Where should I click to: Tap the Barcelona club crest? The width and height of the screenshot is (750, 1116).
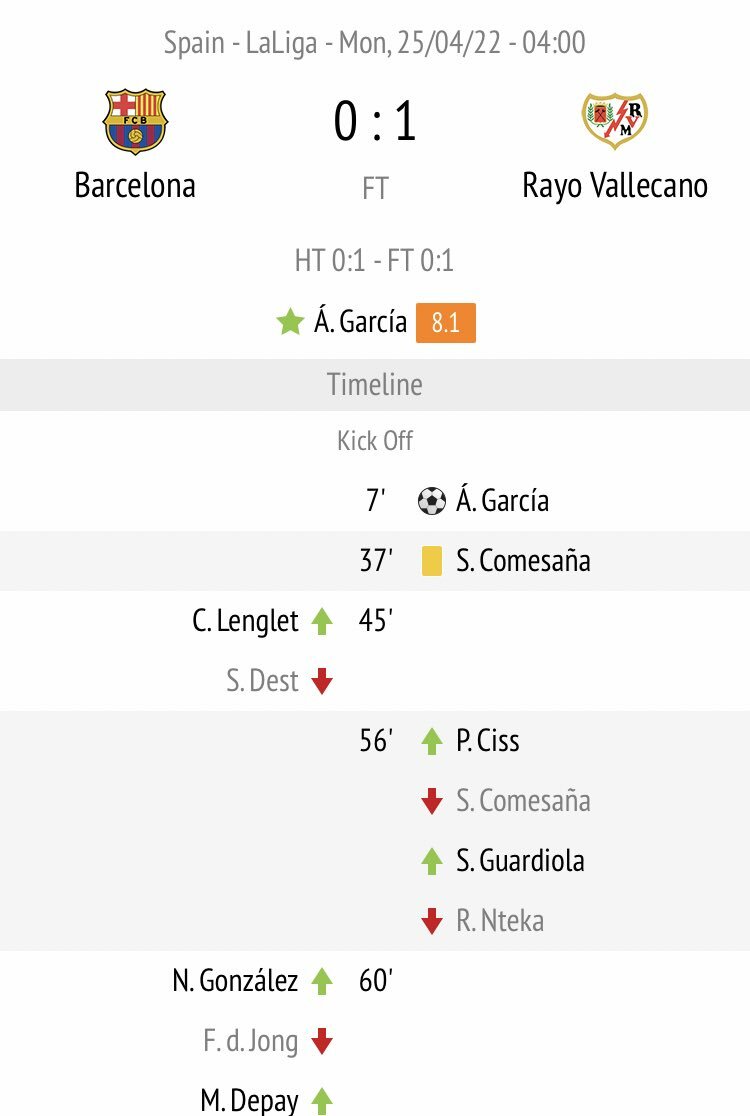pyautogui.click(x=135, y=122)
